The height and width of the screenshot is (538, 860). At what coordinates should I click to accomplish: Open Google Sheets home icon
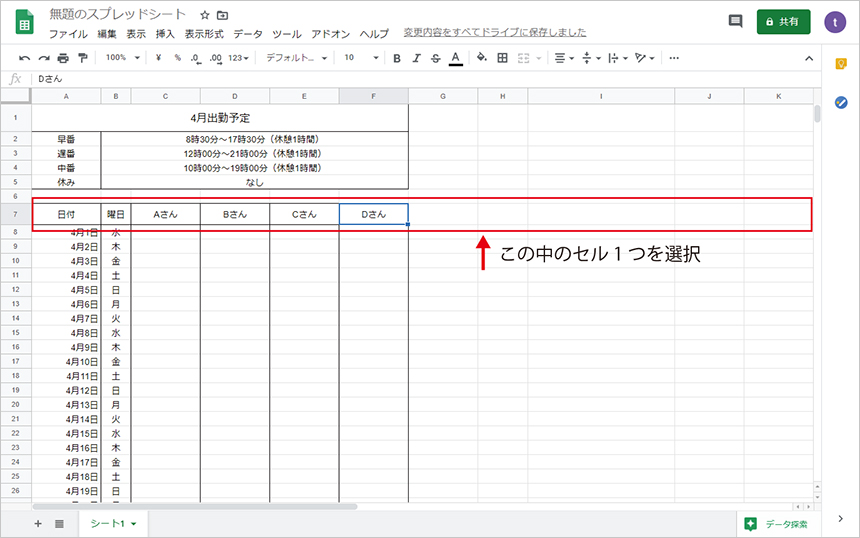coord(24,22)
